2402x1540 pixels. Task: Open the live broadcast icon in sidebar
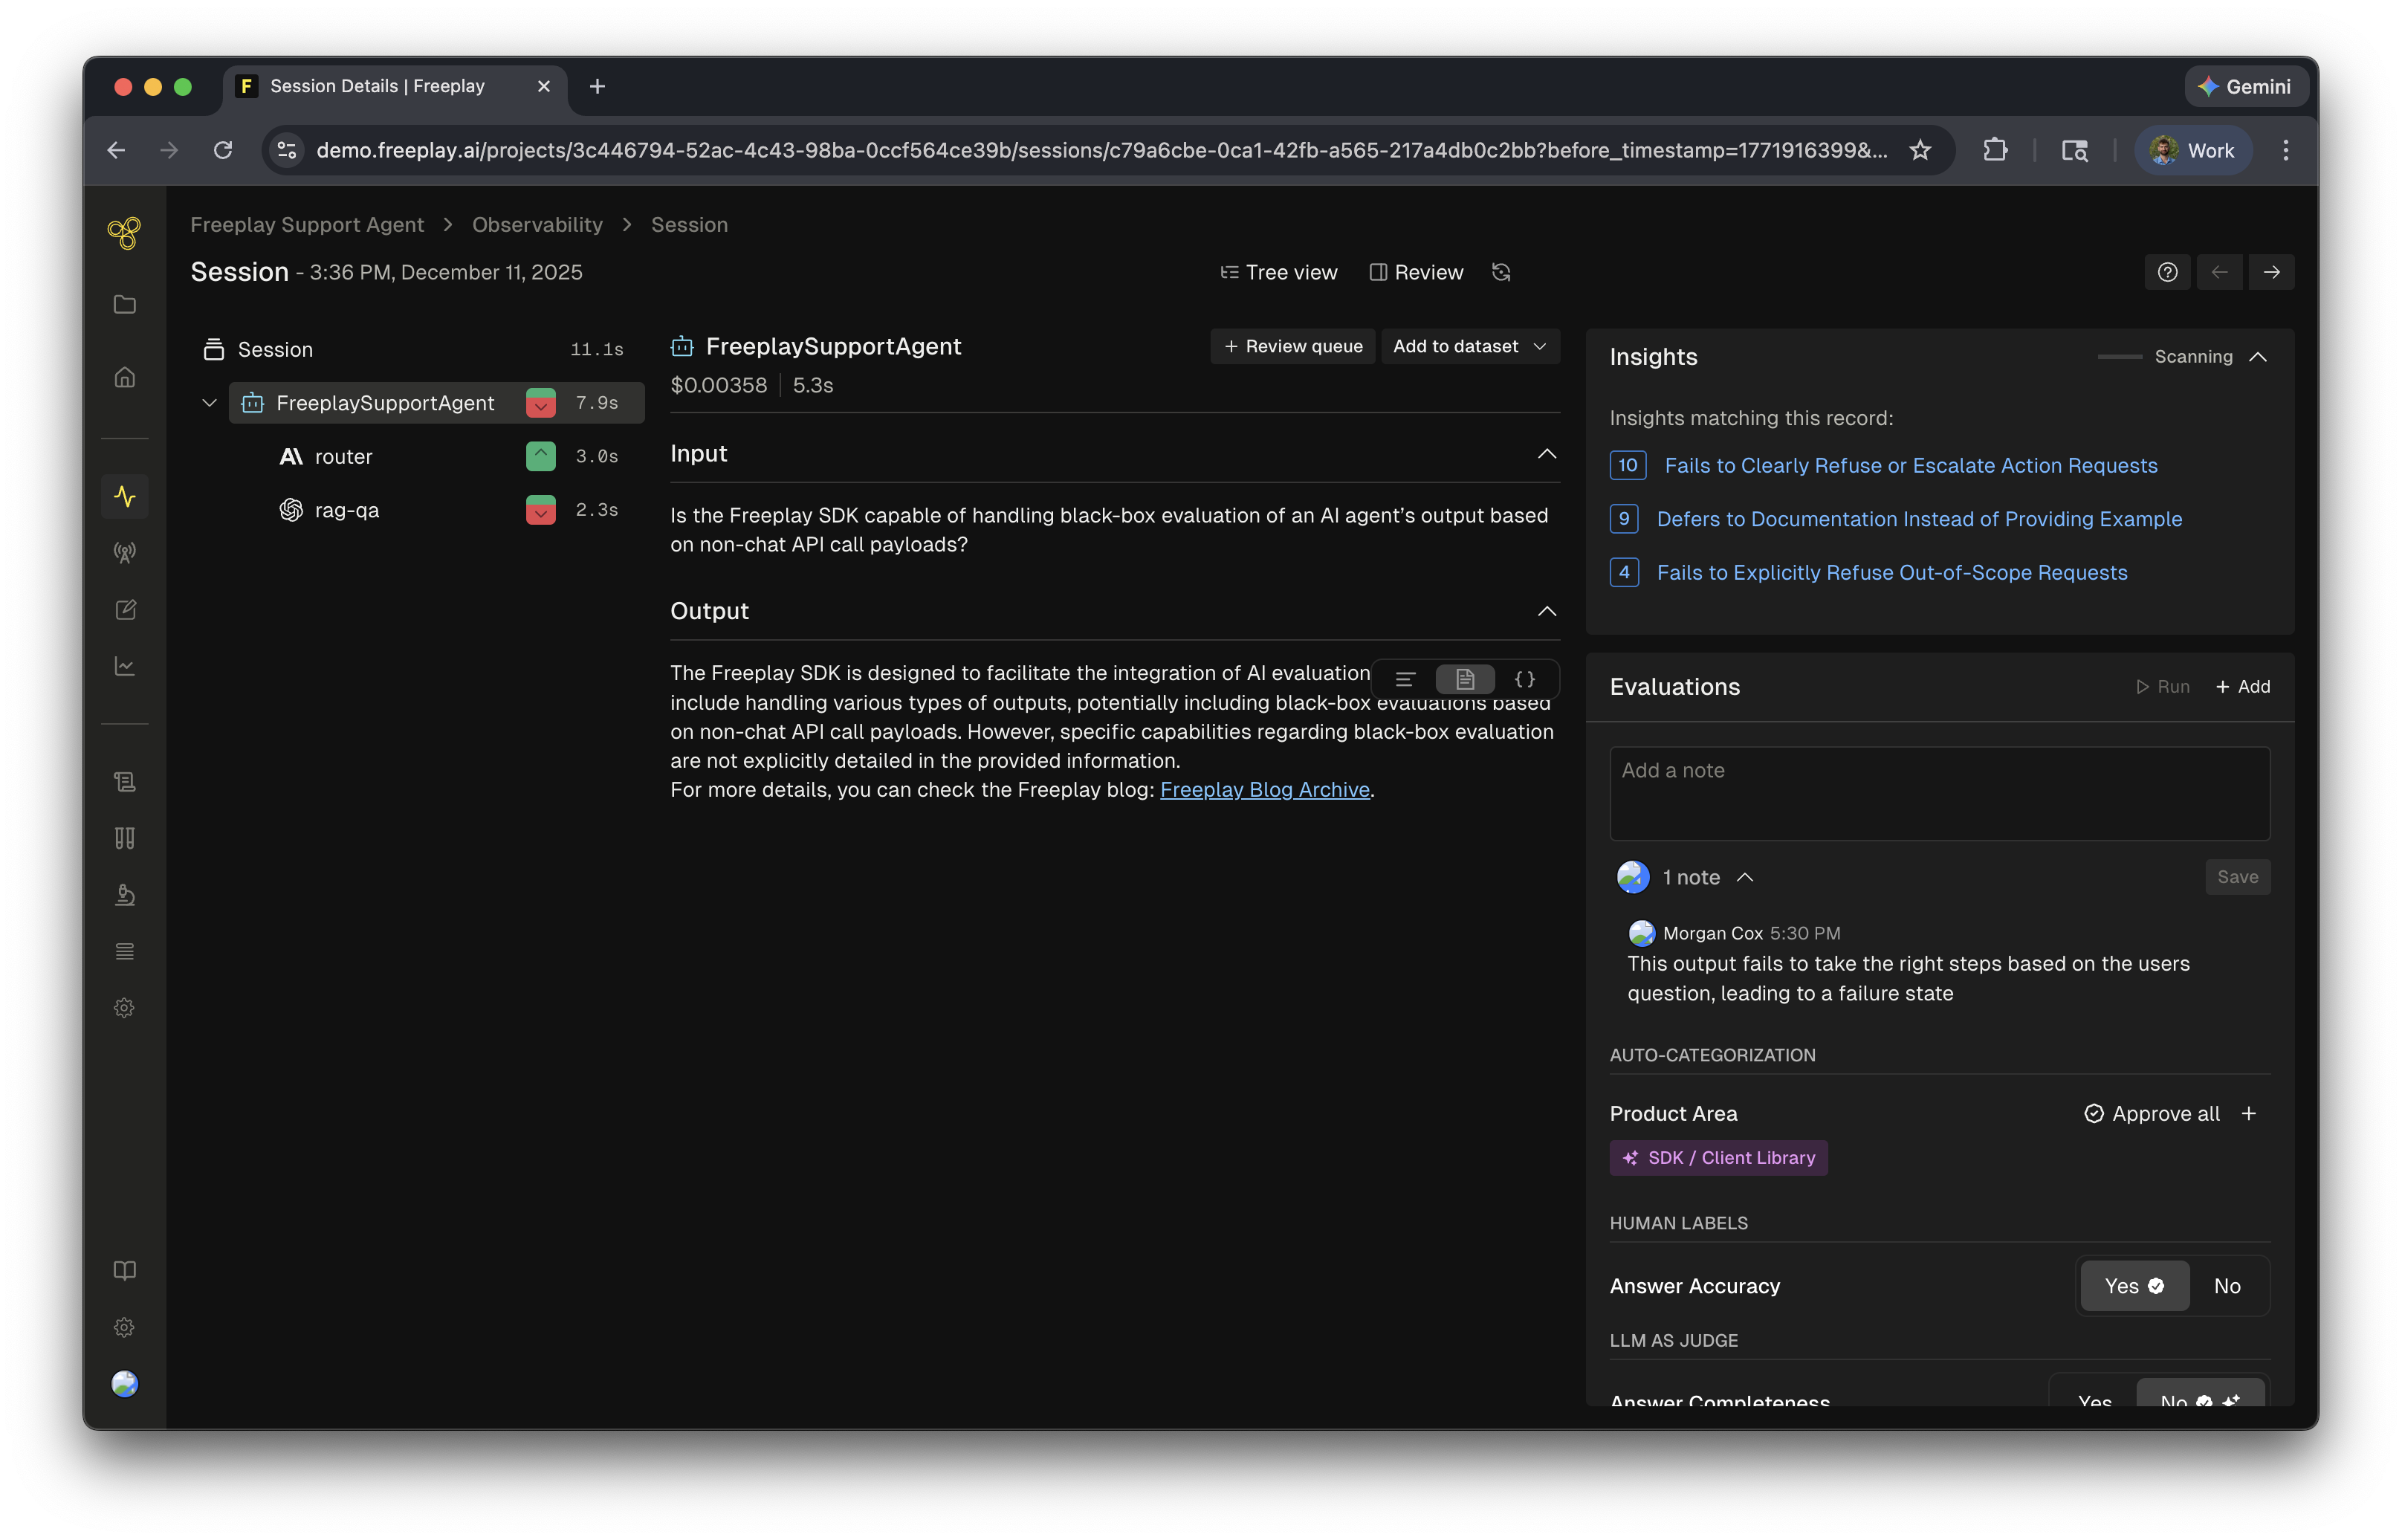pyautogui.click(x=125, y=552)
